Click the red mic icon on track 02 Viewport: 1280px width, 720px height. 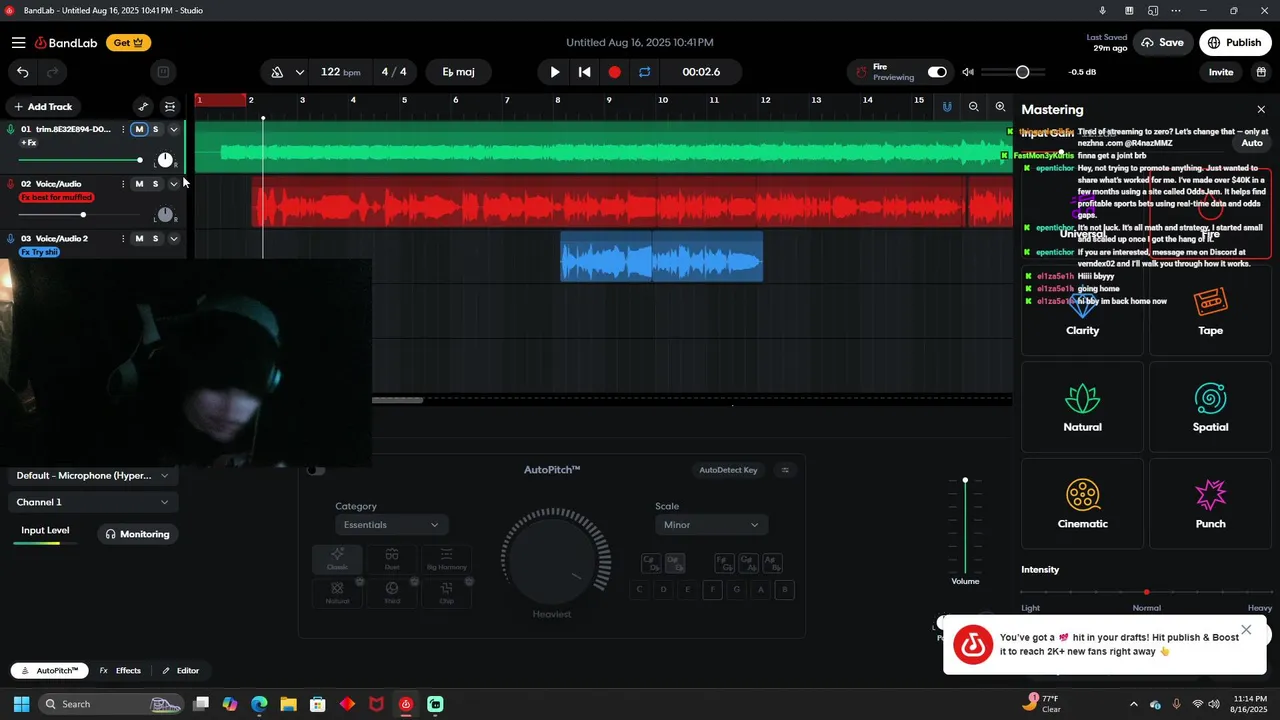(x=11, y=184)
